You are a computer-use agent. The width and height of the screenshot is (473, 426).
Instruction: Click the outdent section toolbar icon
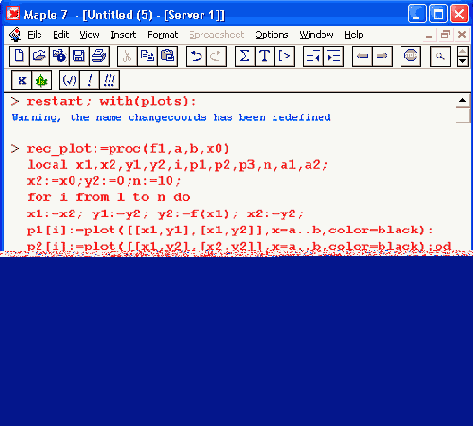coord(313,56)
